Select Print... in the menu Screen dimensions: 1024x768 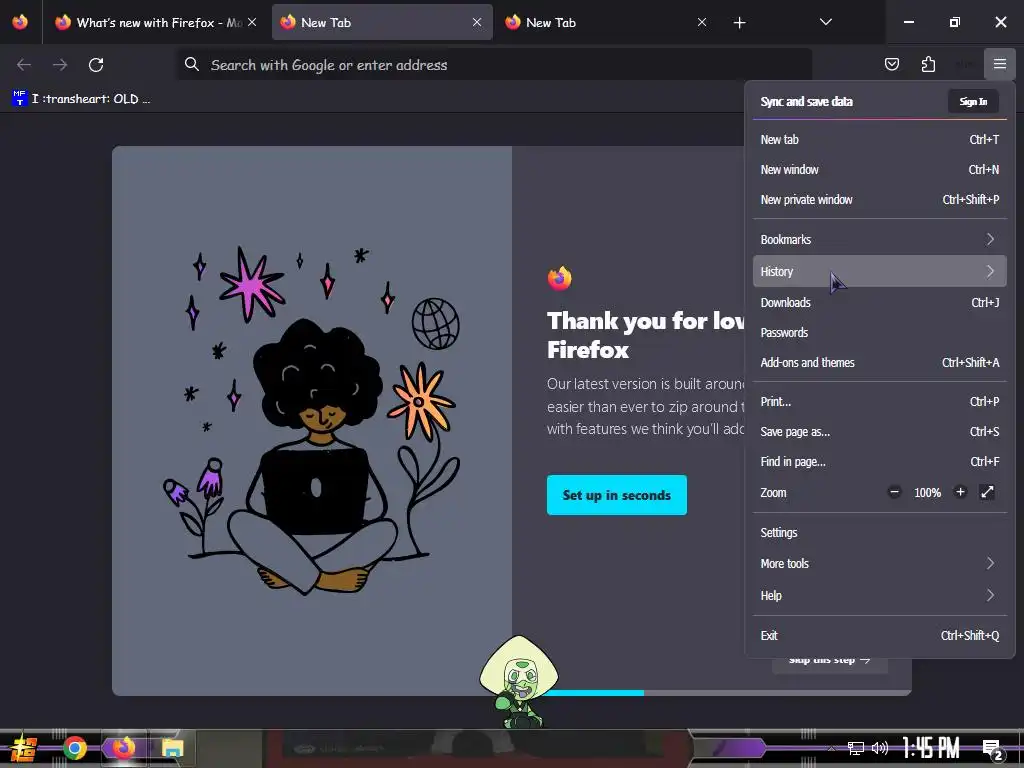coord(880,402)
